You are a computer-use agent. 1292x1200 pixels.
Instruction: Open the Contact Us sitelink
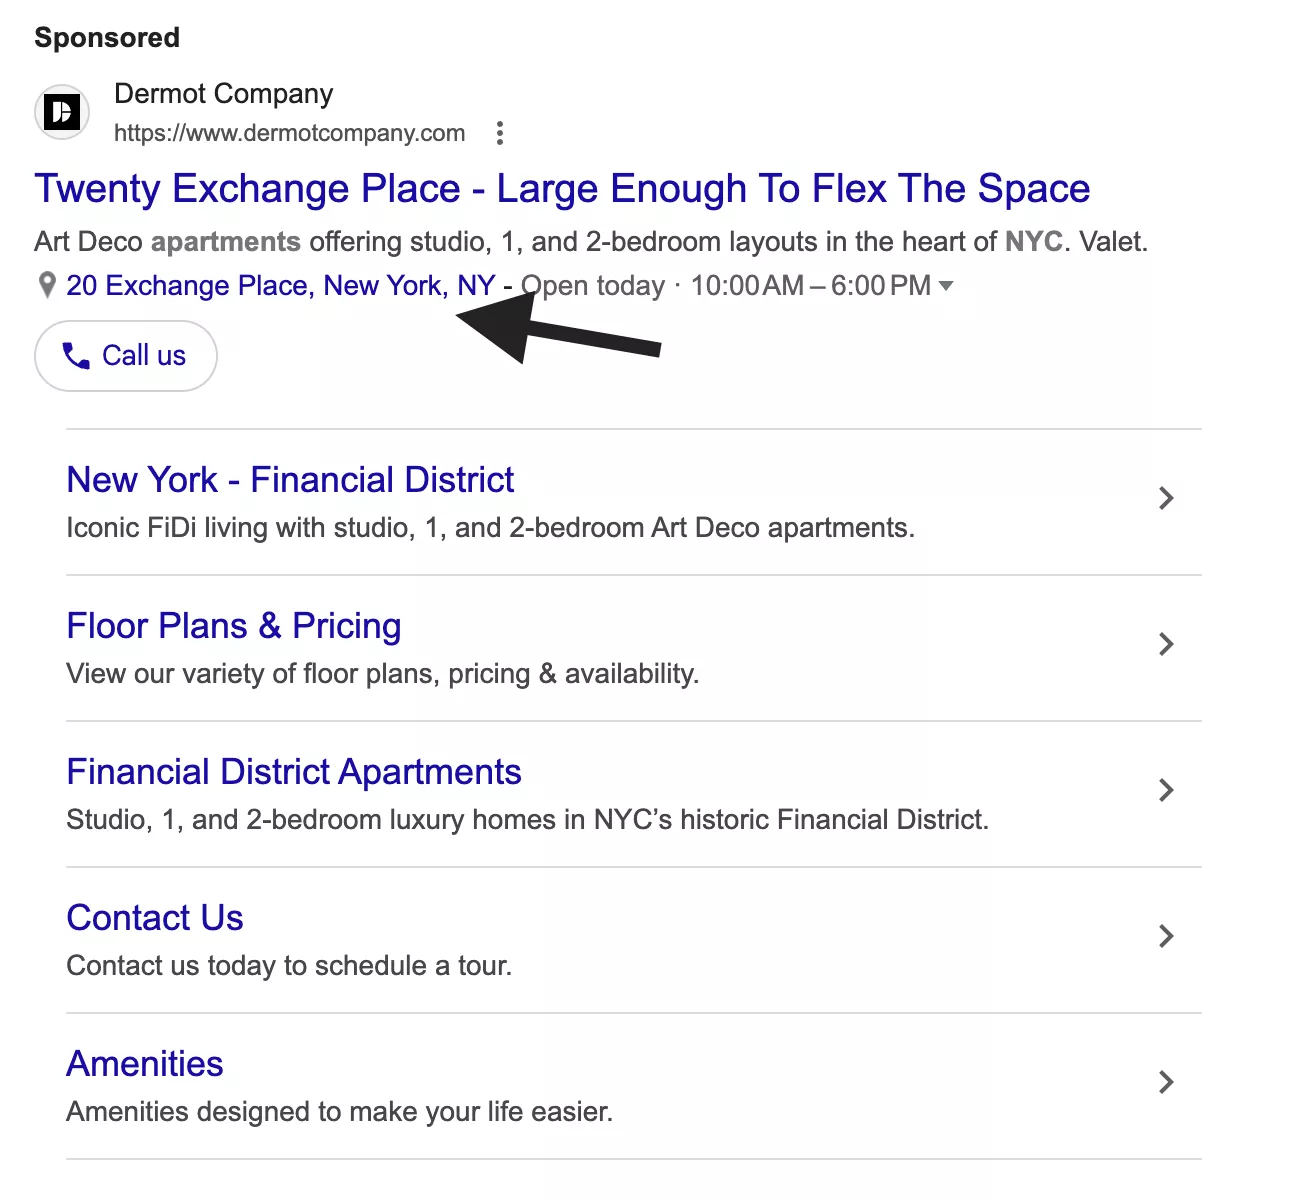pyautogui.click(x=155, y=918)
